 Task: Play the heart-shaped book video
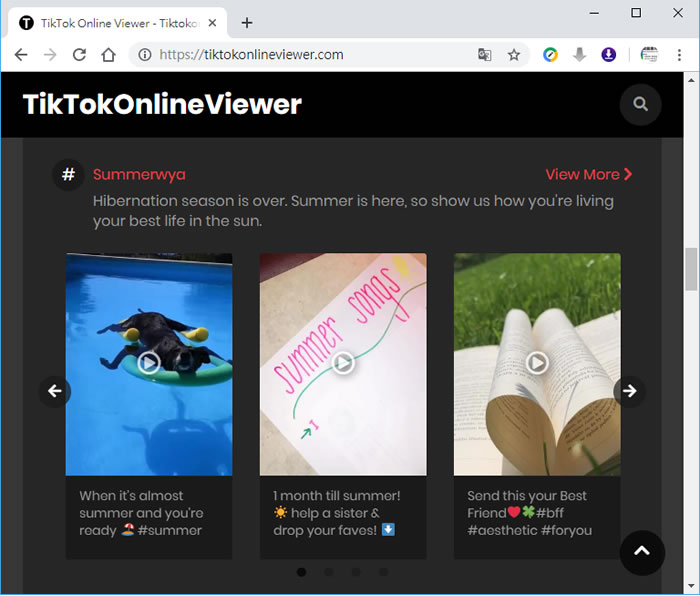(537, 363)
